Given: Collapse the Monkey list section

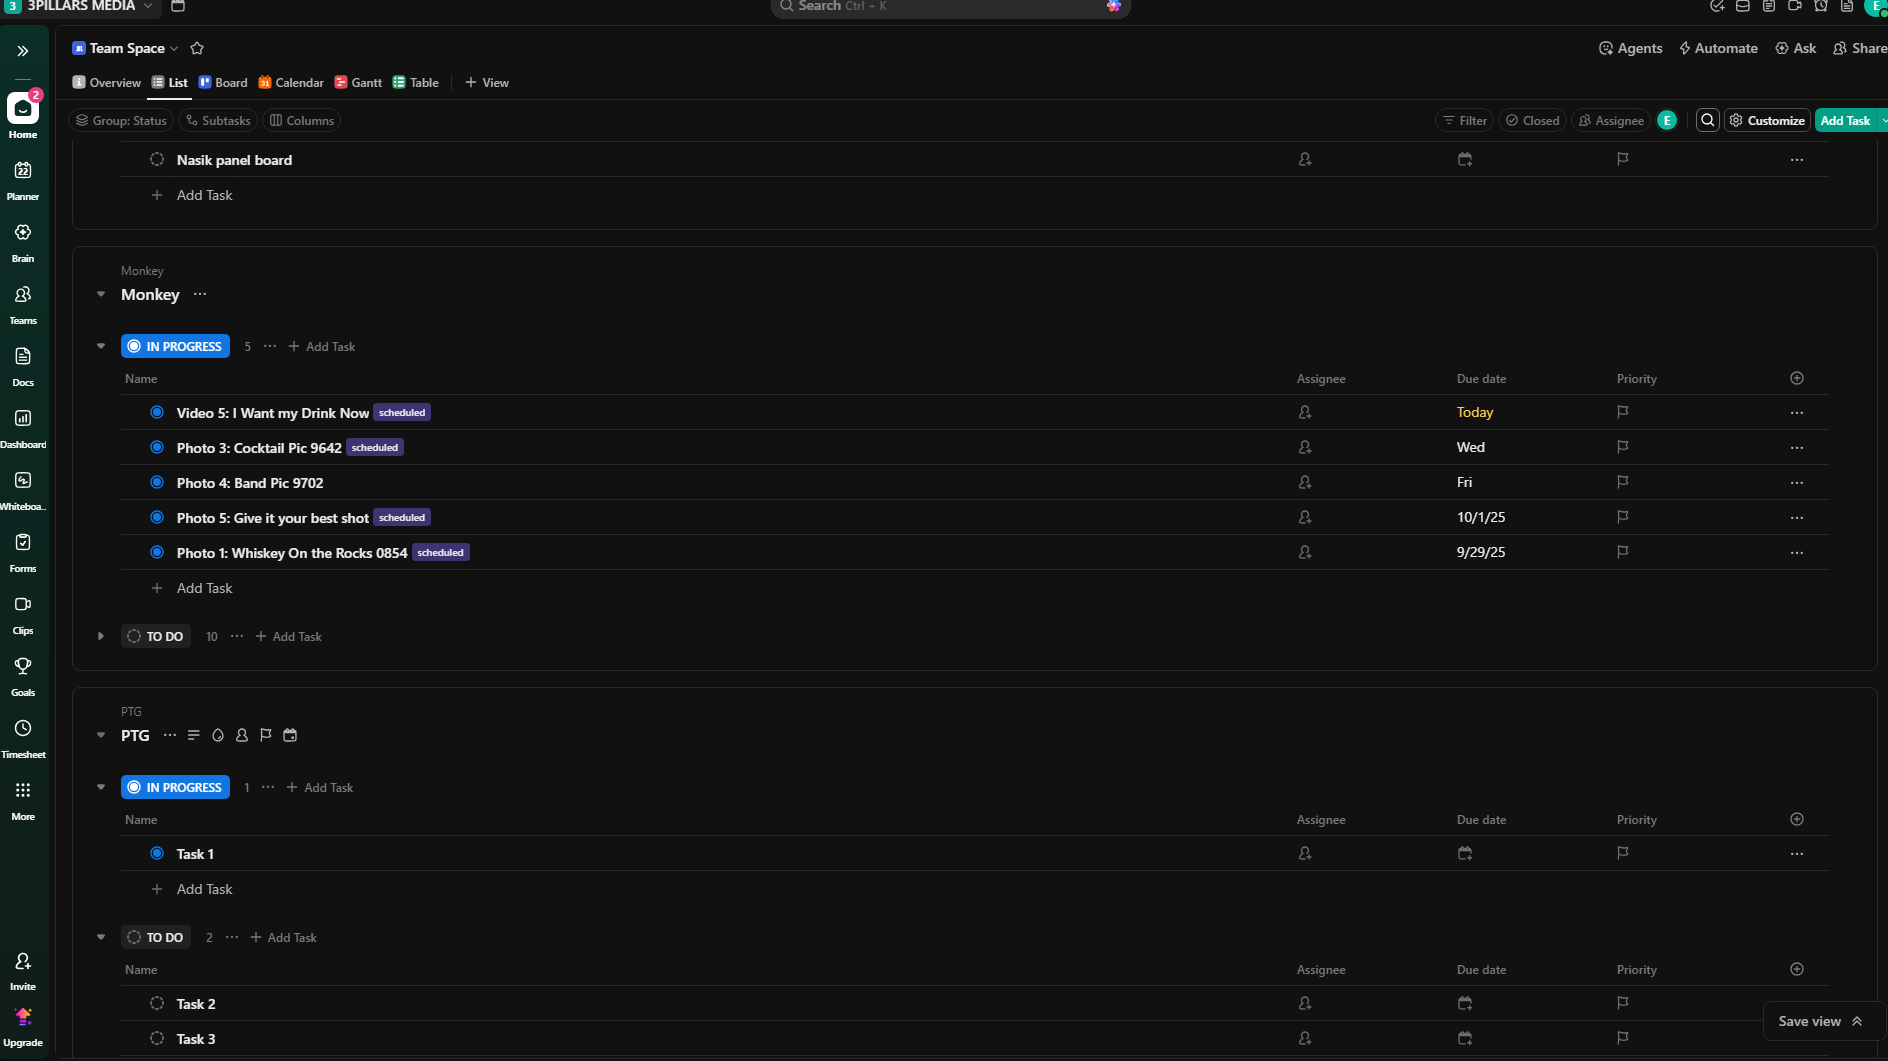Looking at the screenshot, I should (101, 294).
